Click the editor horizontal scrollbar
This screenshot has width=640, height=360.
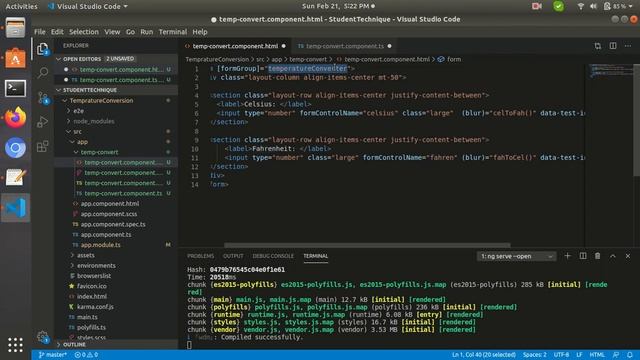click(367, 245)
